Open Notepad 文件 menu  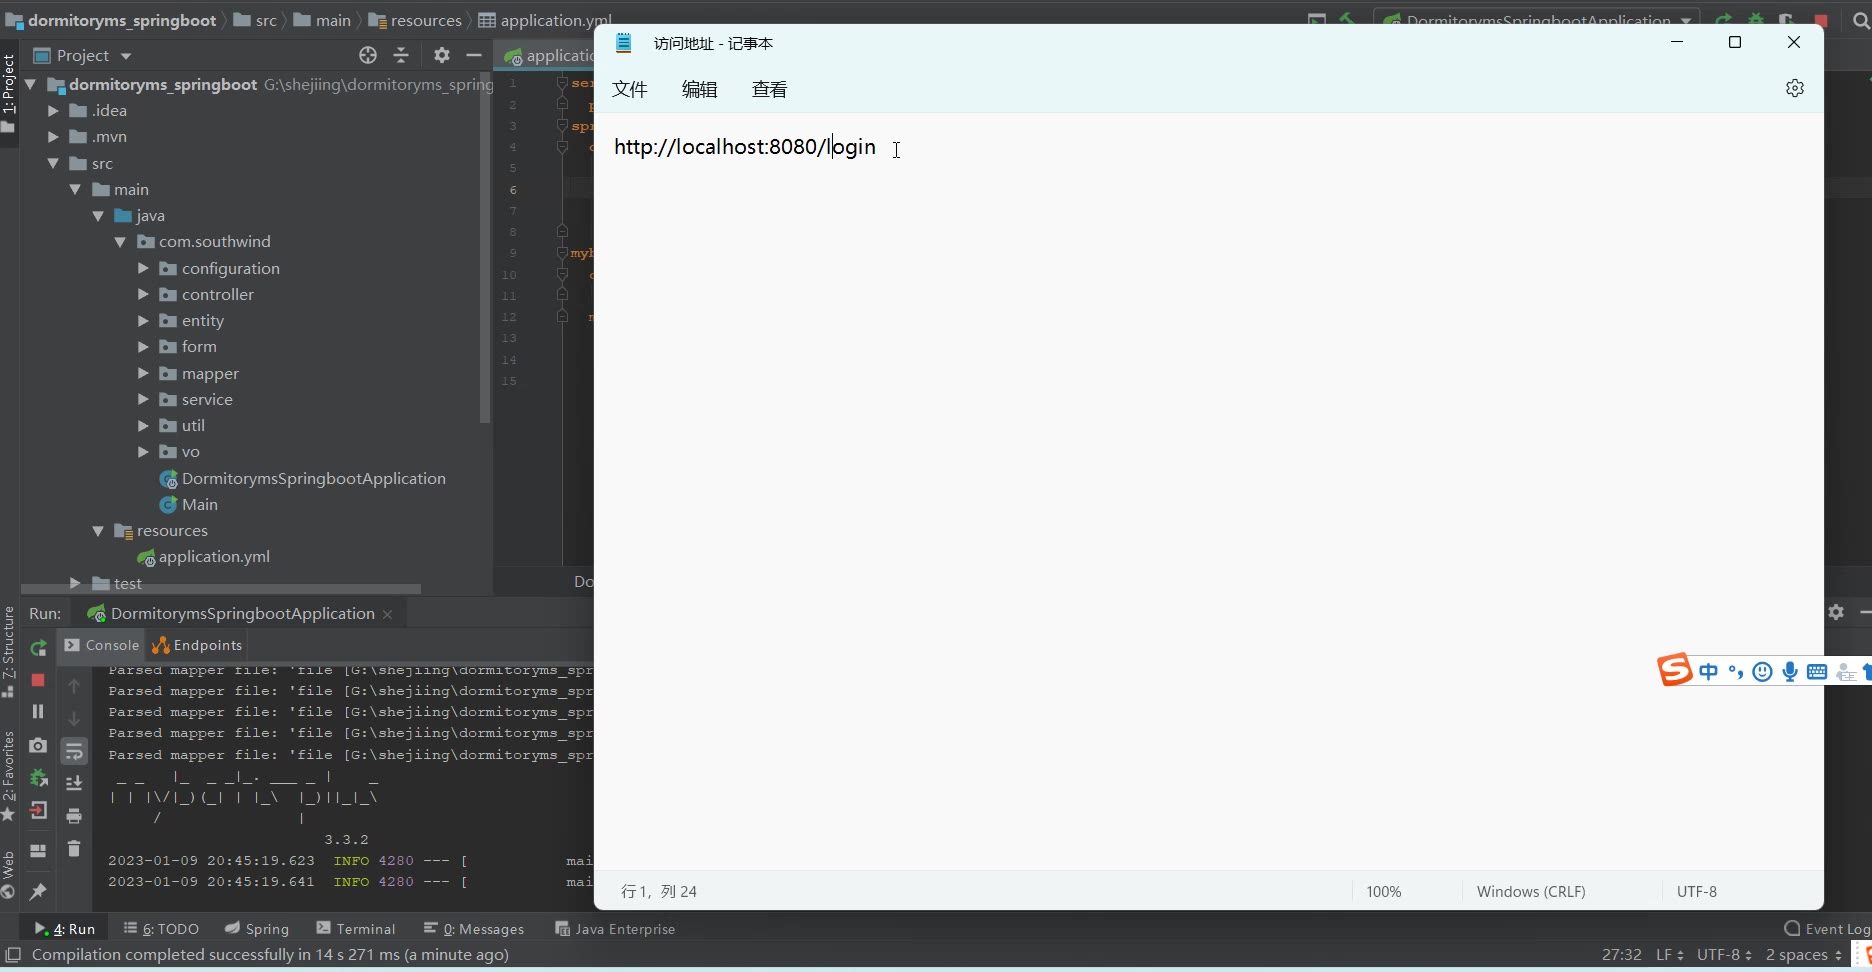tap(630, 89)
